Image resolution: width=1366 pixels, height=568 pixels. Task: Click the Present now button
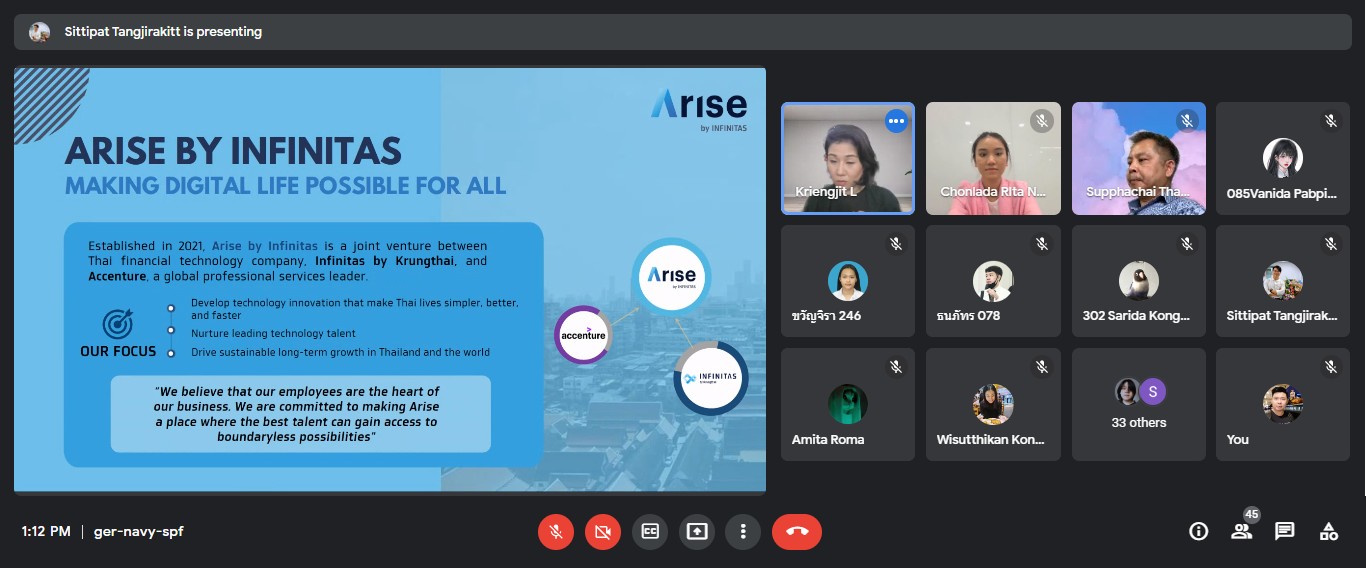point(697,532)
